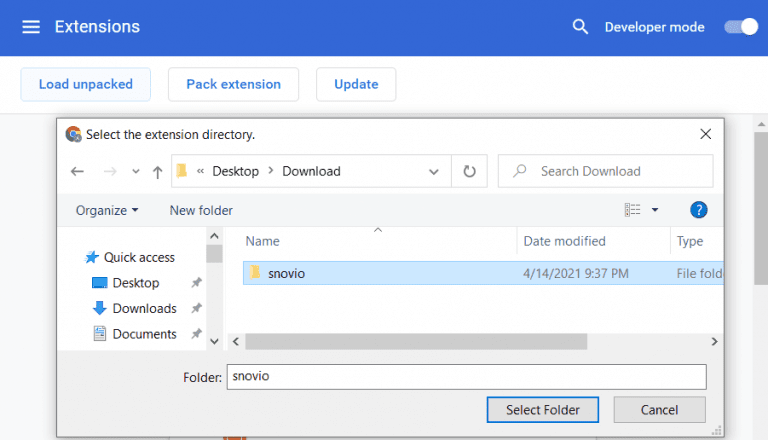Click the Load unpacked button
Image resolution: width=768 pixels, height=440 pixels.
[85, 85]
